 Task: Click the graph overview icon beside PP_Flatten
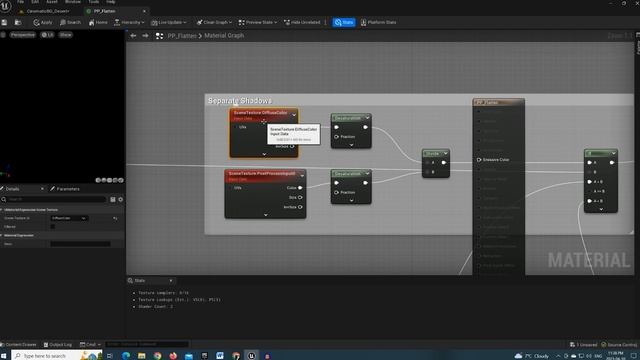click(x=160, y=36)
